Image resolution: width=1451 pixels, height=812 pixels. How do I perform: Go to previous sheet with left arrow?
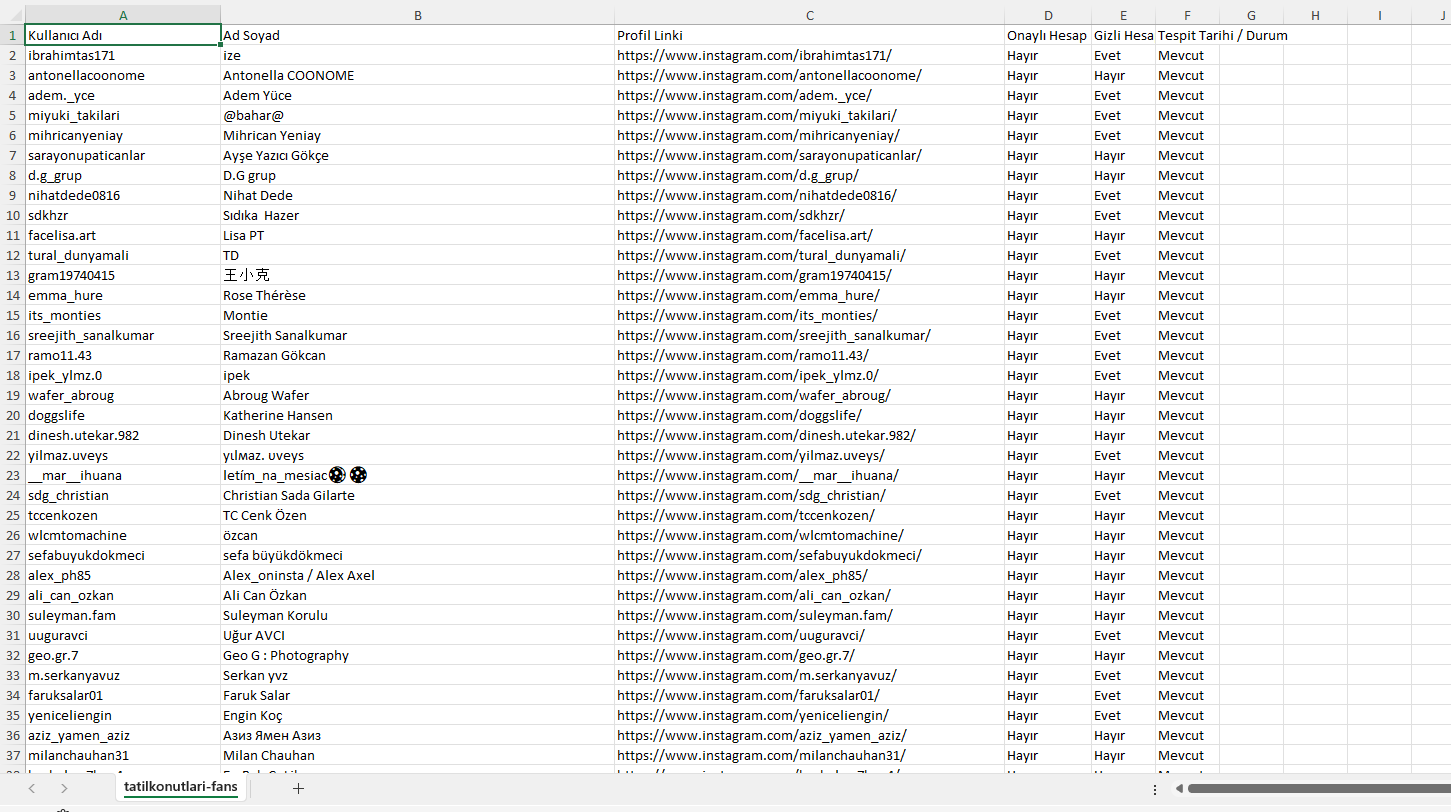click(32, 788)
